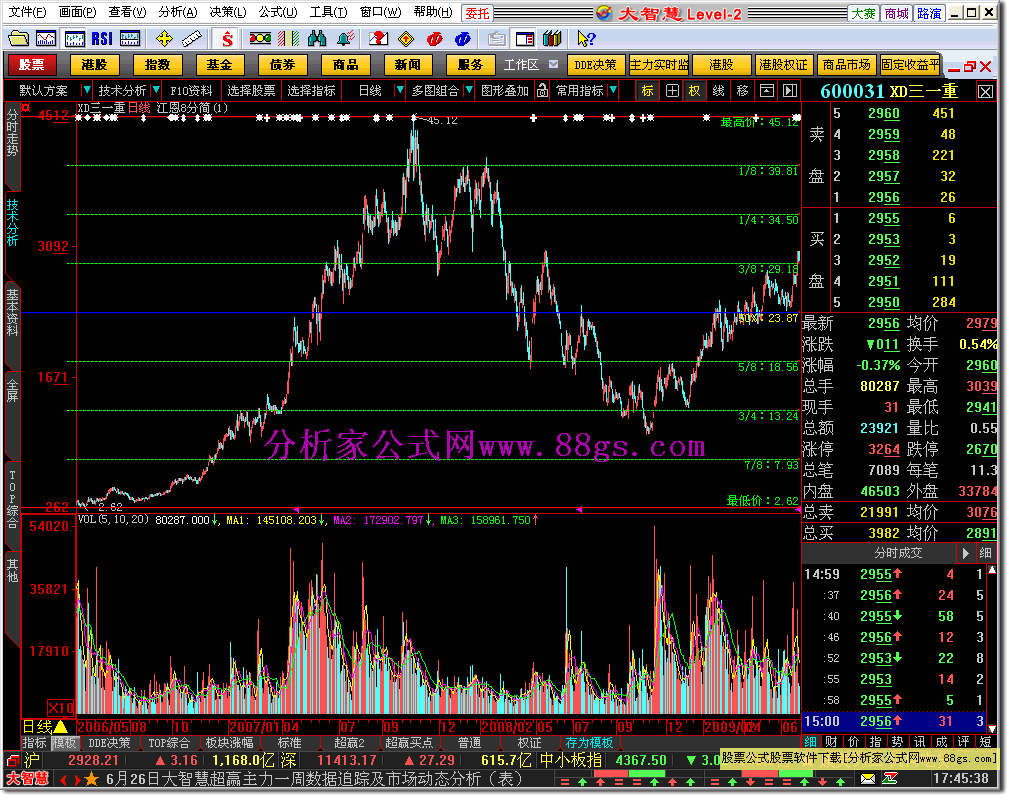
Task: Open the 多图组合 dropdown arrow
Action: coord(469,90)
